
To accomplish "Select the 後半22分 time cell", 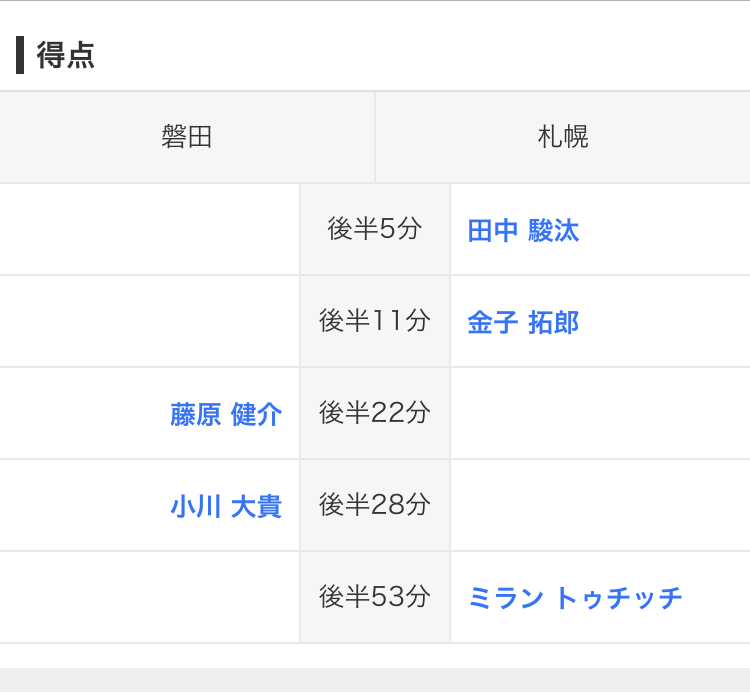I will coord(375,413).
